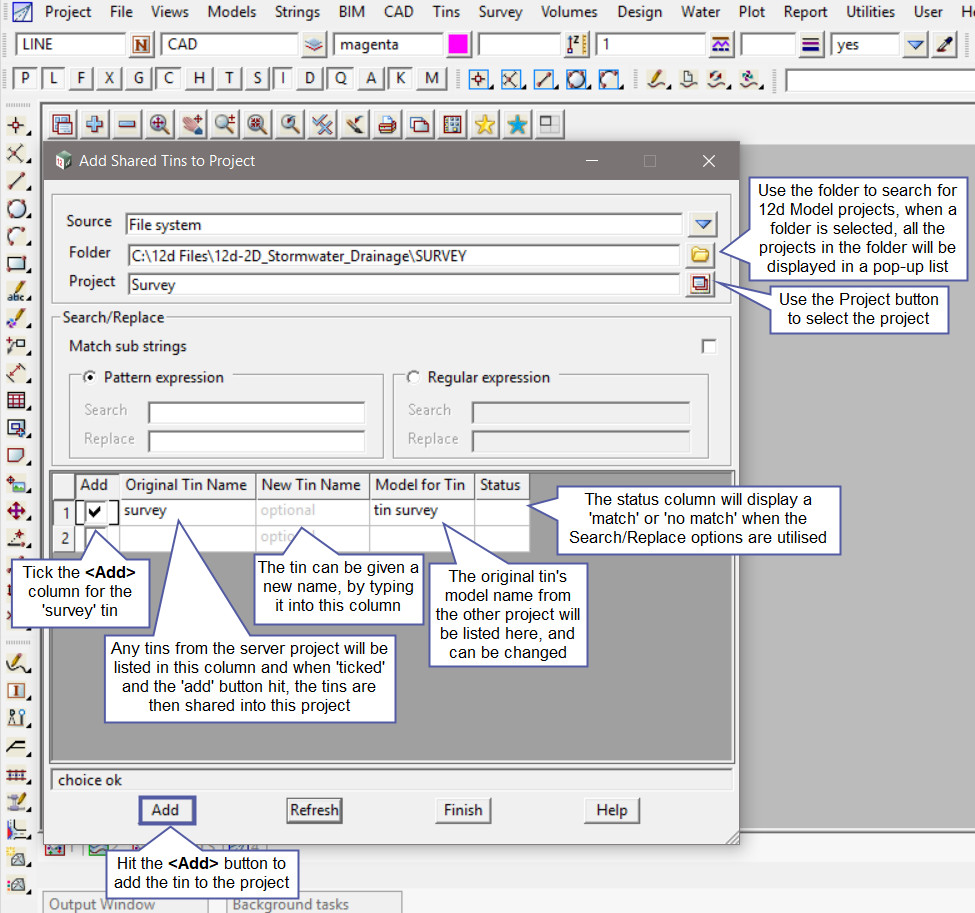Toggle Add checkbox for survey tin
Image resolution: width=975 pixels, height=913 pixels.
tap(95, 511)
